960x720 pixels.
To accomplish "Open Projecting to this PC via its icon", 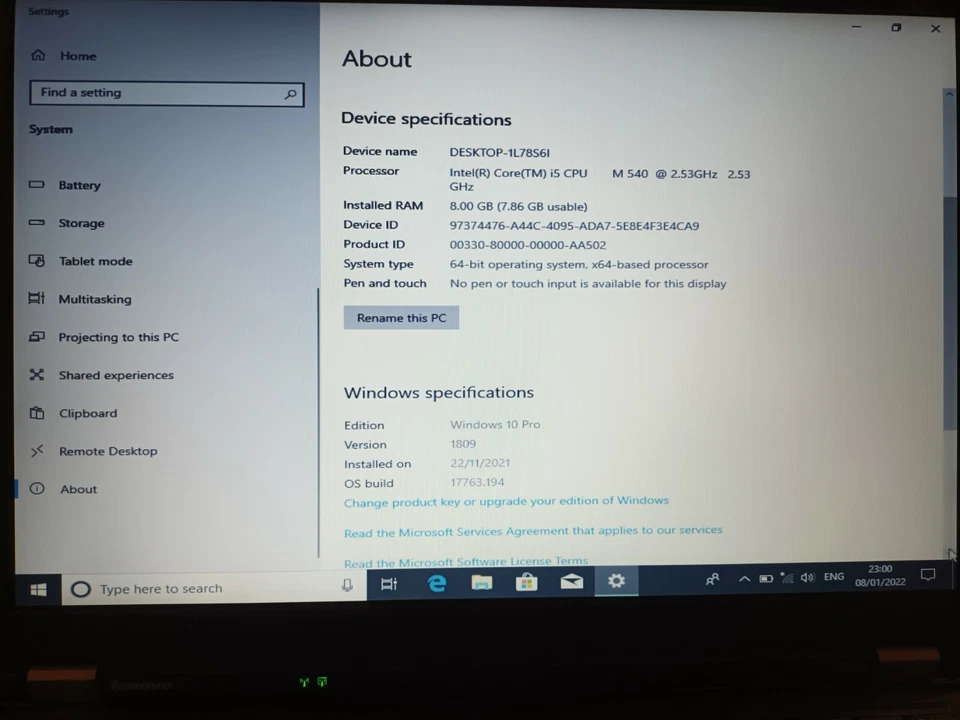I will click(36, 336).
